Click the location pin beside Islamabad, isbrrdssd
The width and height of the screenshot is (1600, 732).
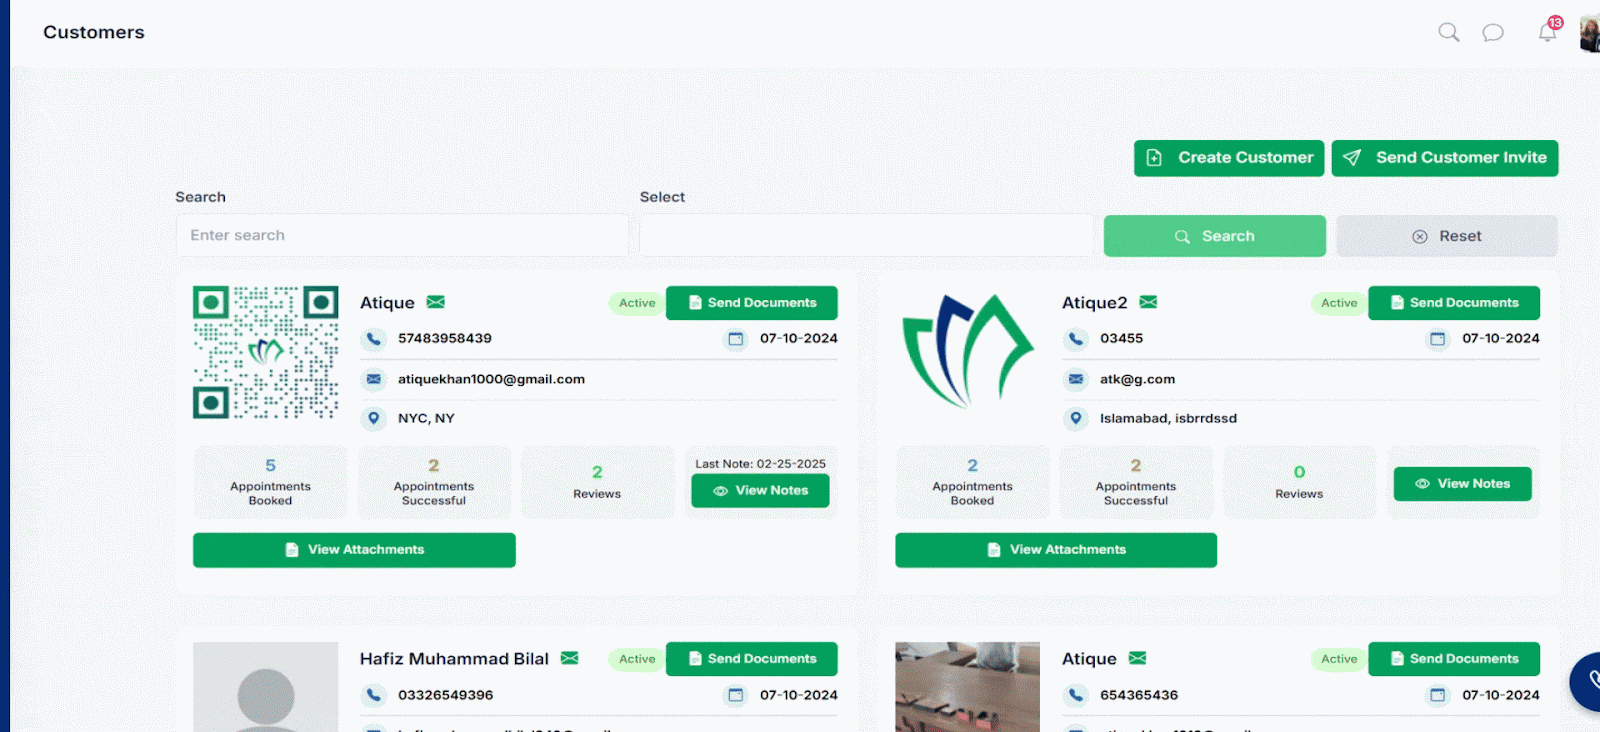click(1075, 418)
